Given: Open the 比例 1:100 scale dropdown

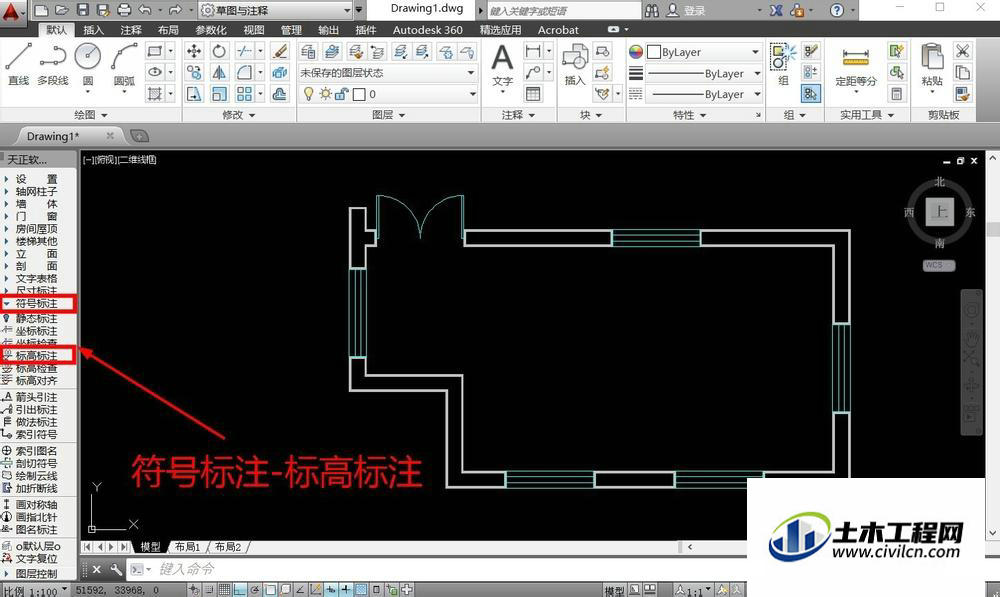Looking at the screenshot, I should (36, 591).
